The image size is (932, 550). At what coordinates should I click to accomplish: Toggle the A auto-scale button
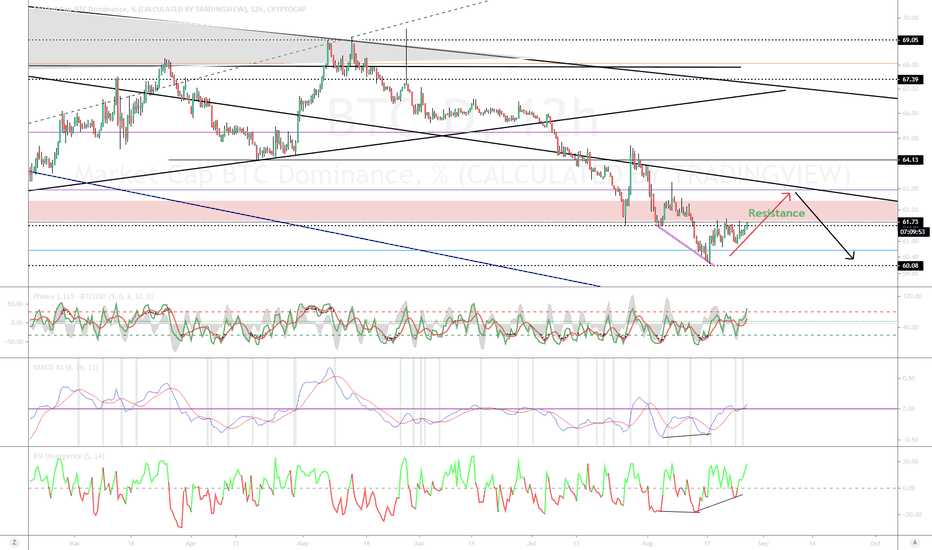point(914,542)
